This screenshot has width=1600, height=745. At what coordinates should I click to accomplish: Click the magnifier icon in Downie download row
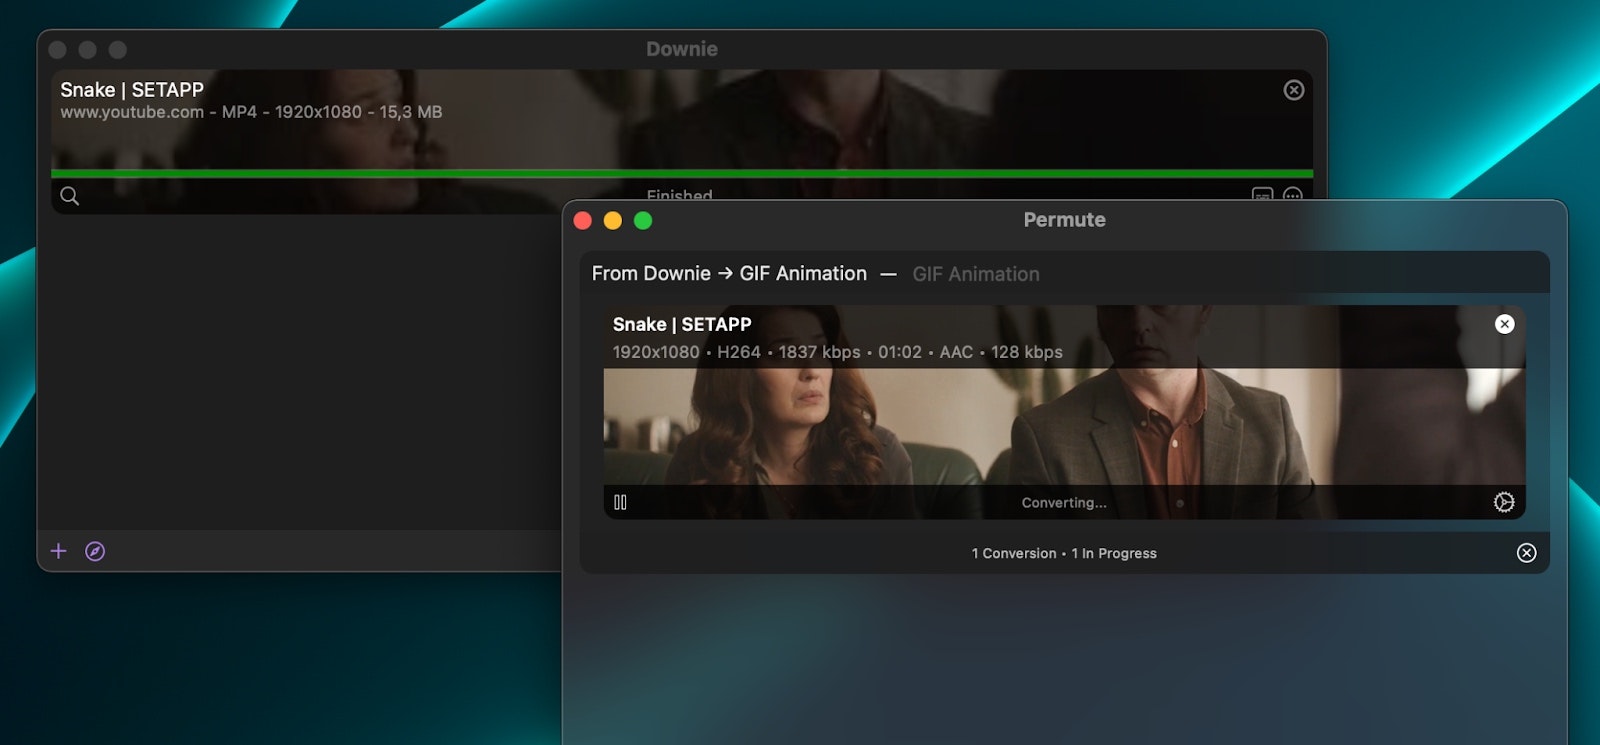(70, 196)
